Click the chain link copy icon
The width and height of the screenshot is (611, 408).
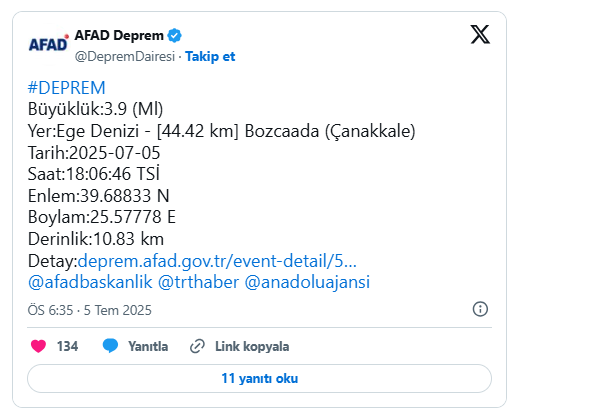click(197, 346)
